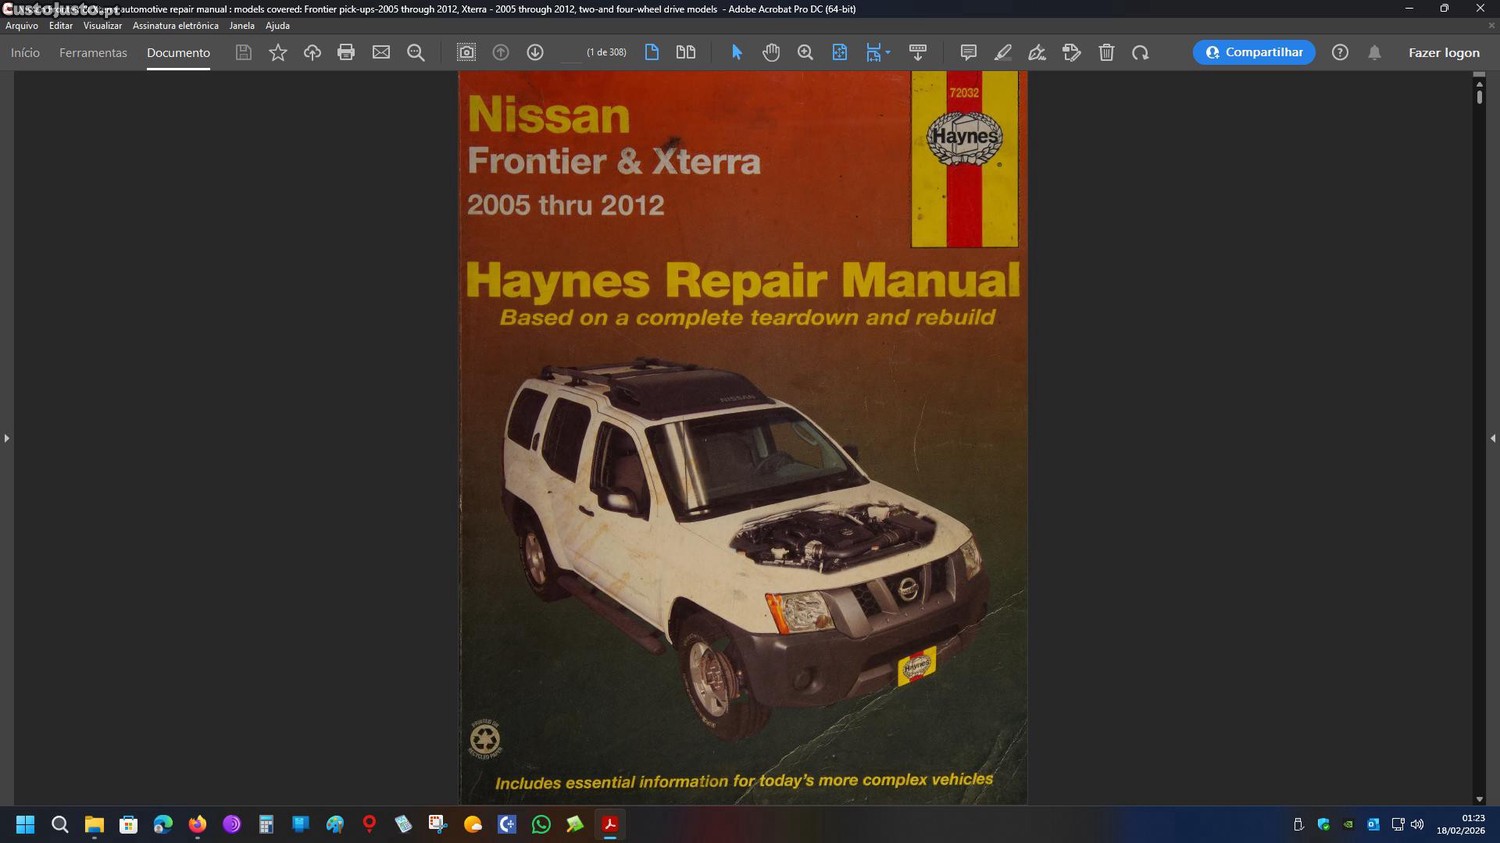Toggle the arrow selection tool
Screen dimensions: 1500x843
point(737,52)
